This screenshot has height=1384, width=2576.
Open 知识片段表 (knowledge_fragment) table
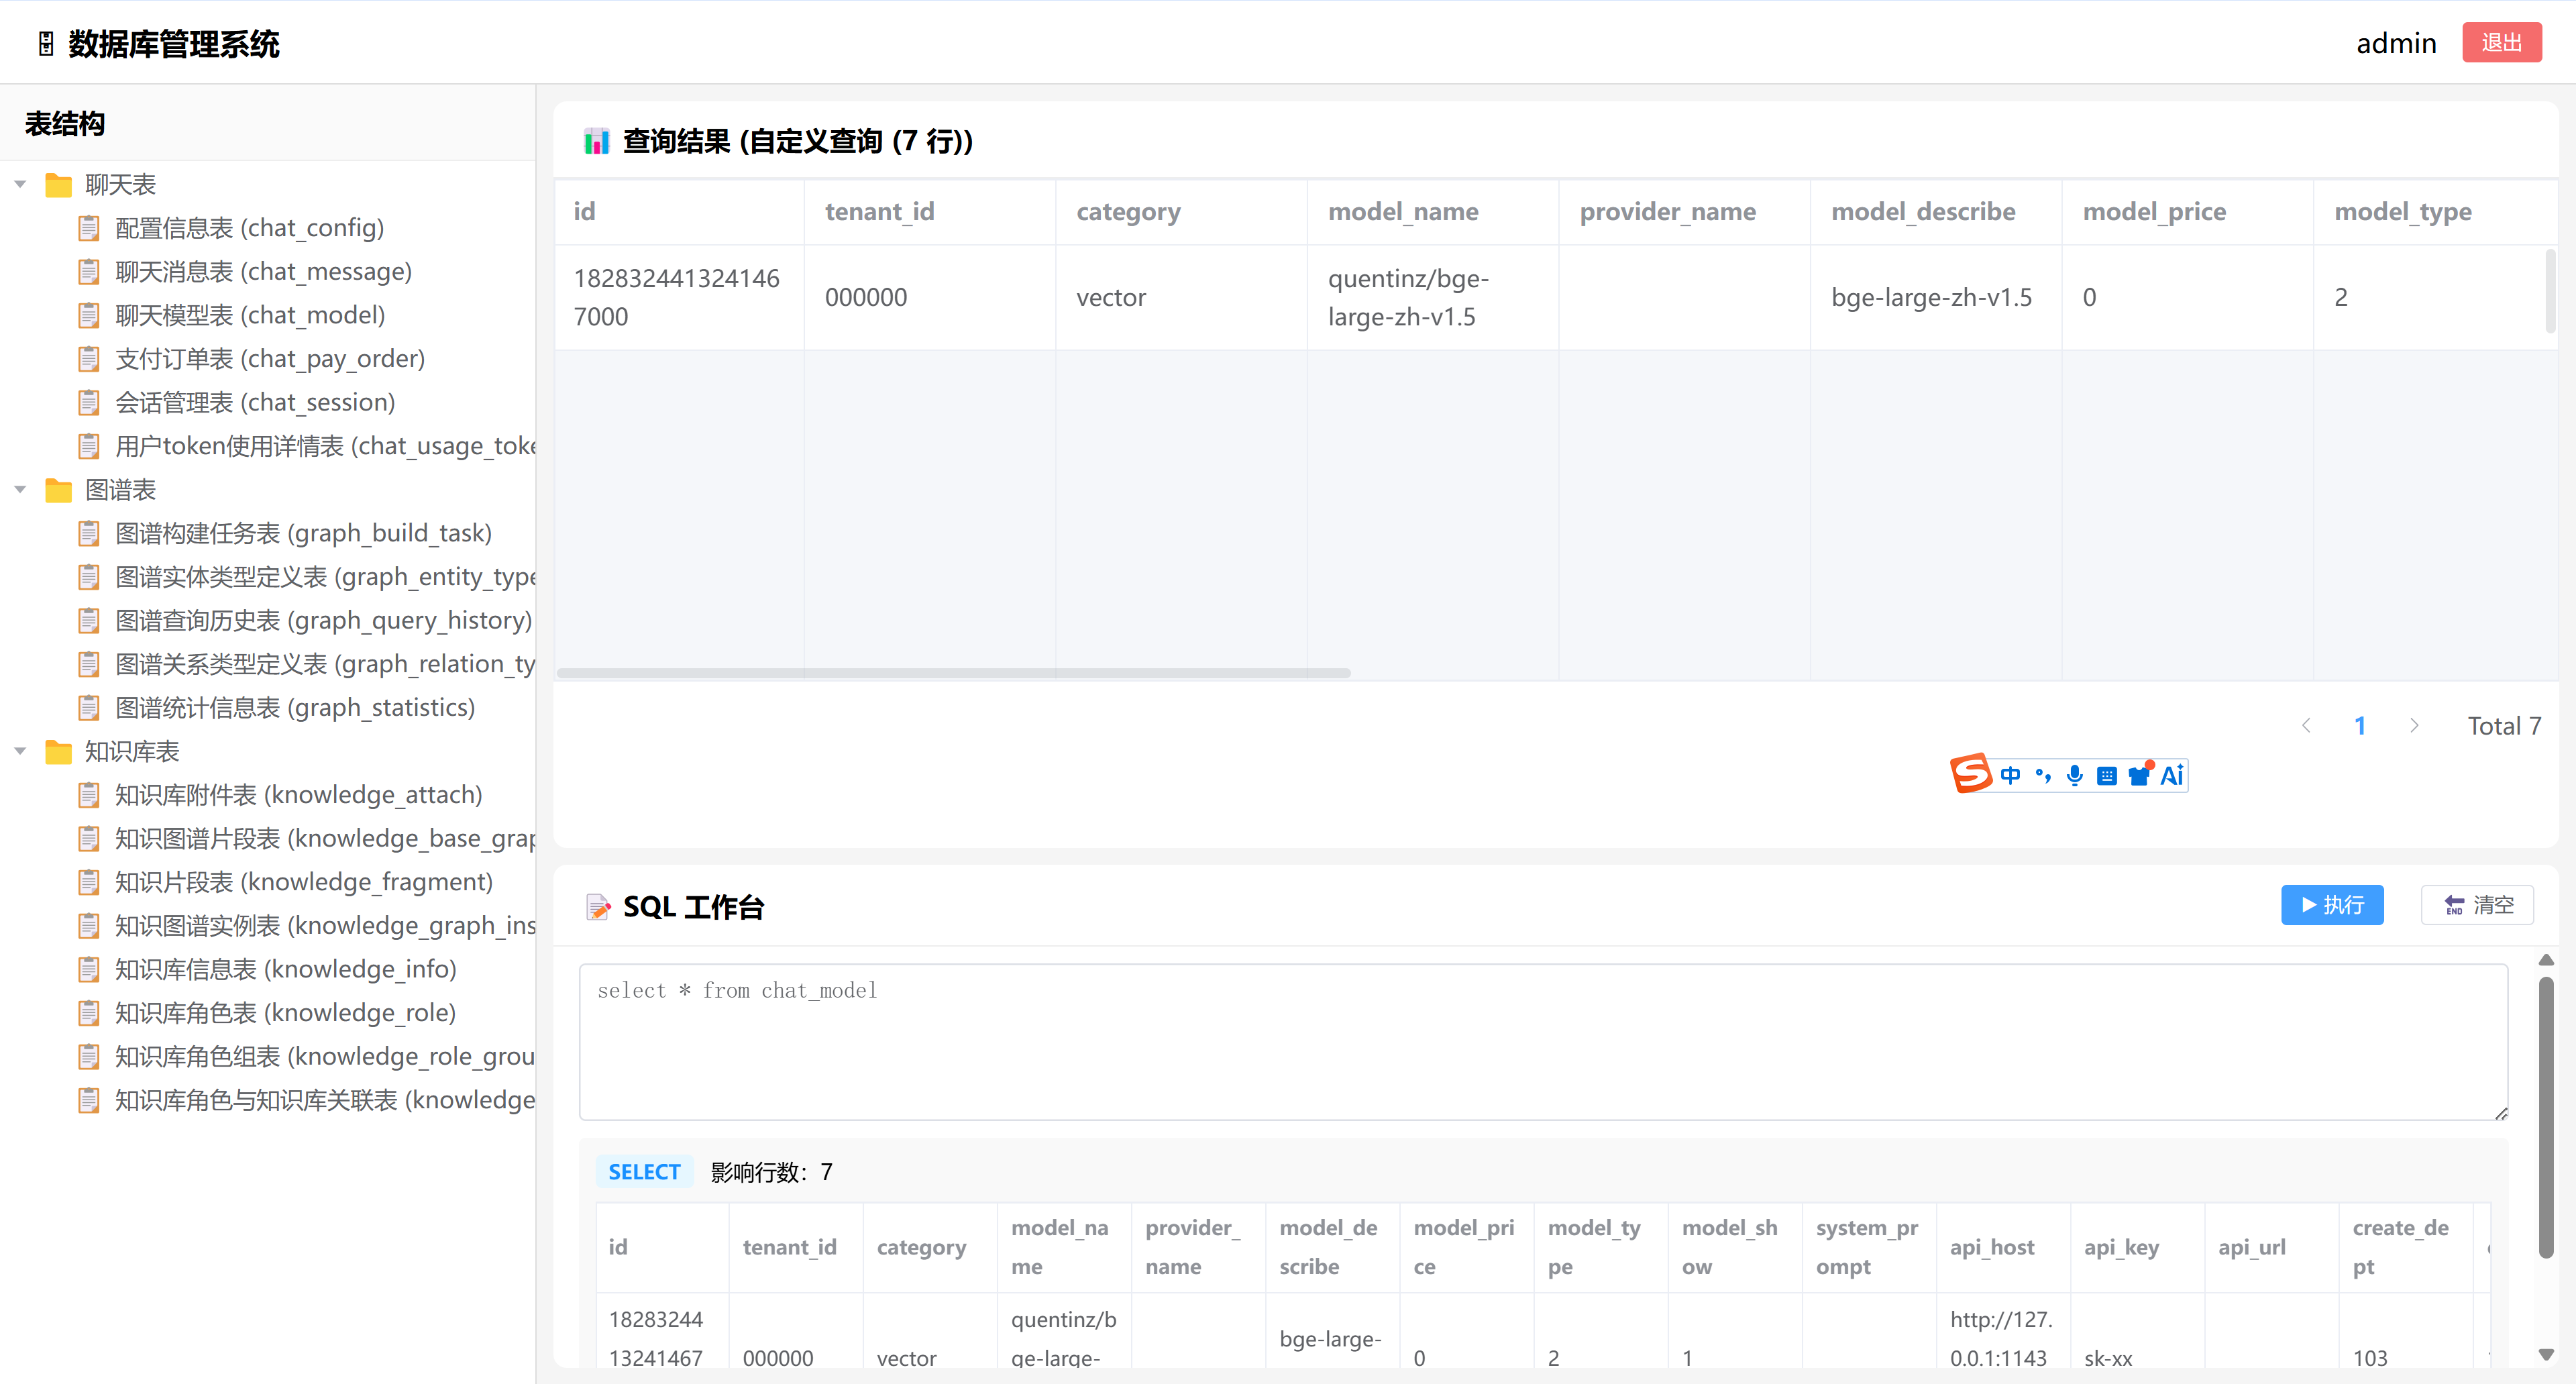pos(304,882)
